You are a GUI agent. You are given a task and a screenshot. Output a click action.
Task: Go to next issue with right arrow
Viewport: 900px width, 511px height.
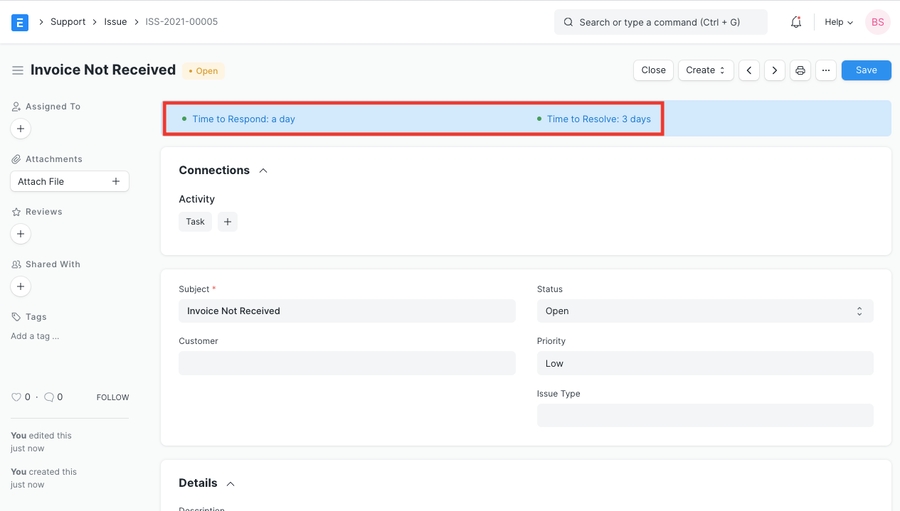tap(775, 71)
